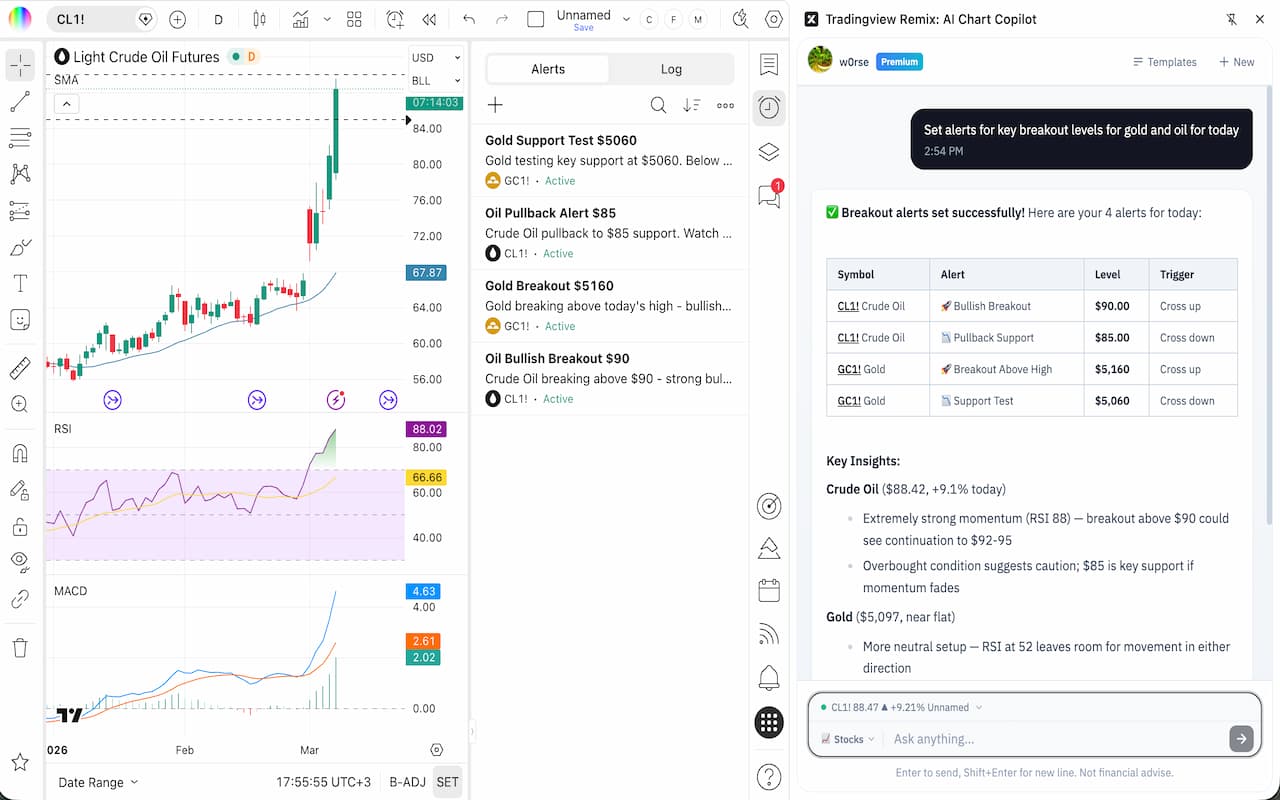This screenshot has width=1280, height=800.
Task: Search alerts with magnifier icon
Action: (658, 105)
